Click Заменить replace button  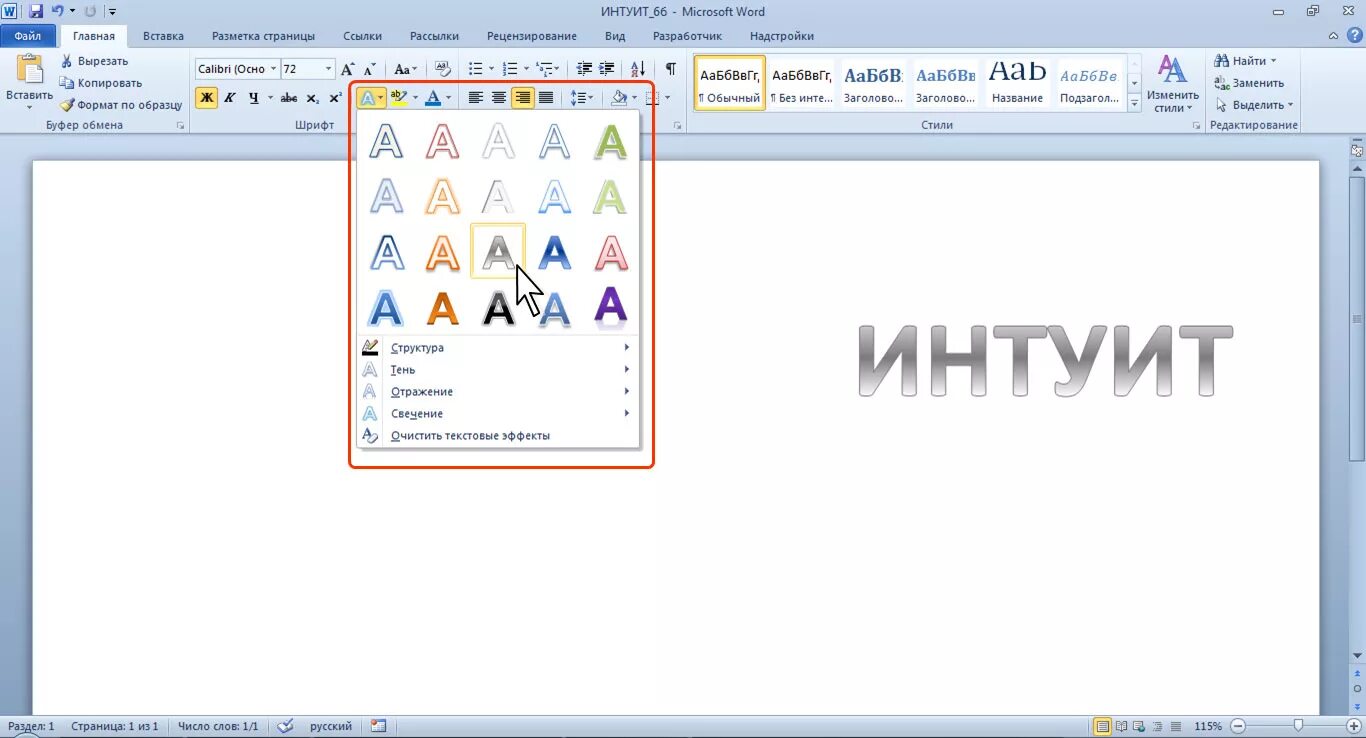[1250, 83]
